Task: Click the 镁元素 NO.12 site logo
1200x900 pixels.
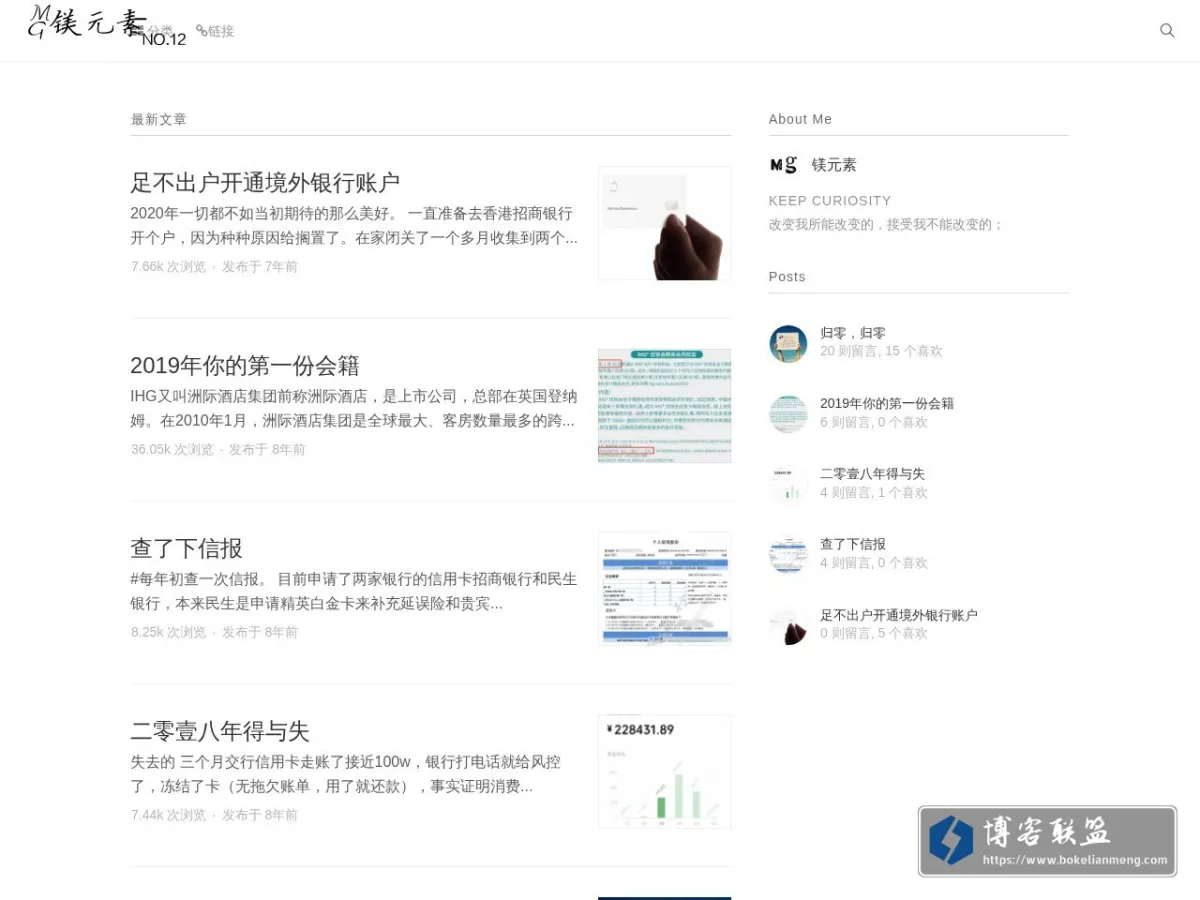Action: [107, 26]
